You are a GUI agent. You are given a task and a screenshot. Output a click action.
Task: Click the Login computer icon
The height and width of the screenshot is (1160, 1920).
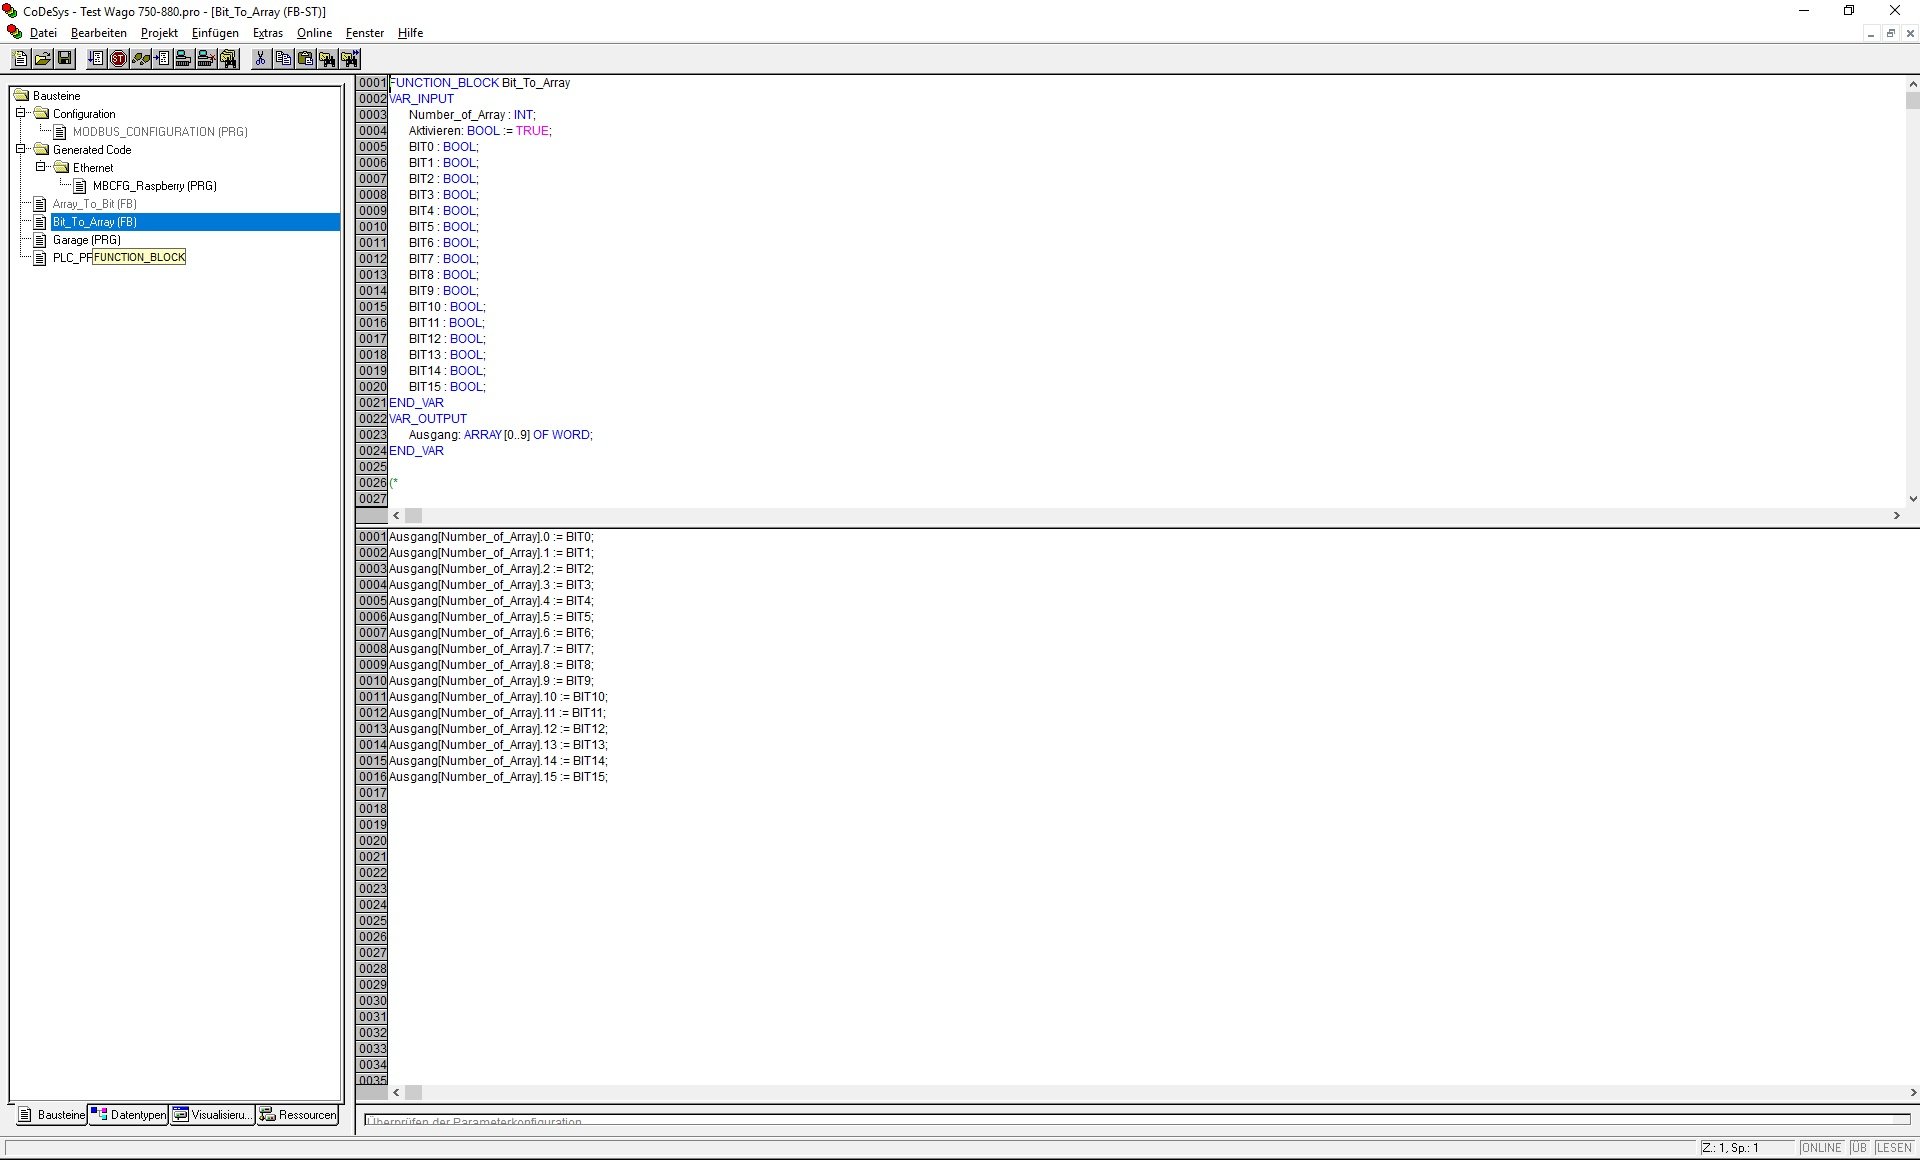(x=184, y=59)
